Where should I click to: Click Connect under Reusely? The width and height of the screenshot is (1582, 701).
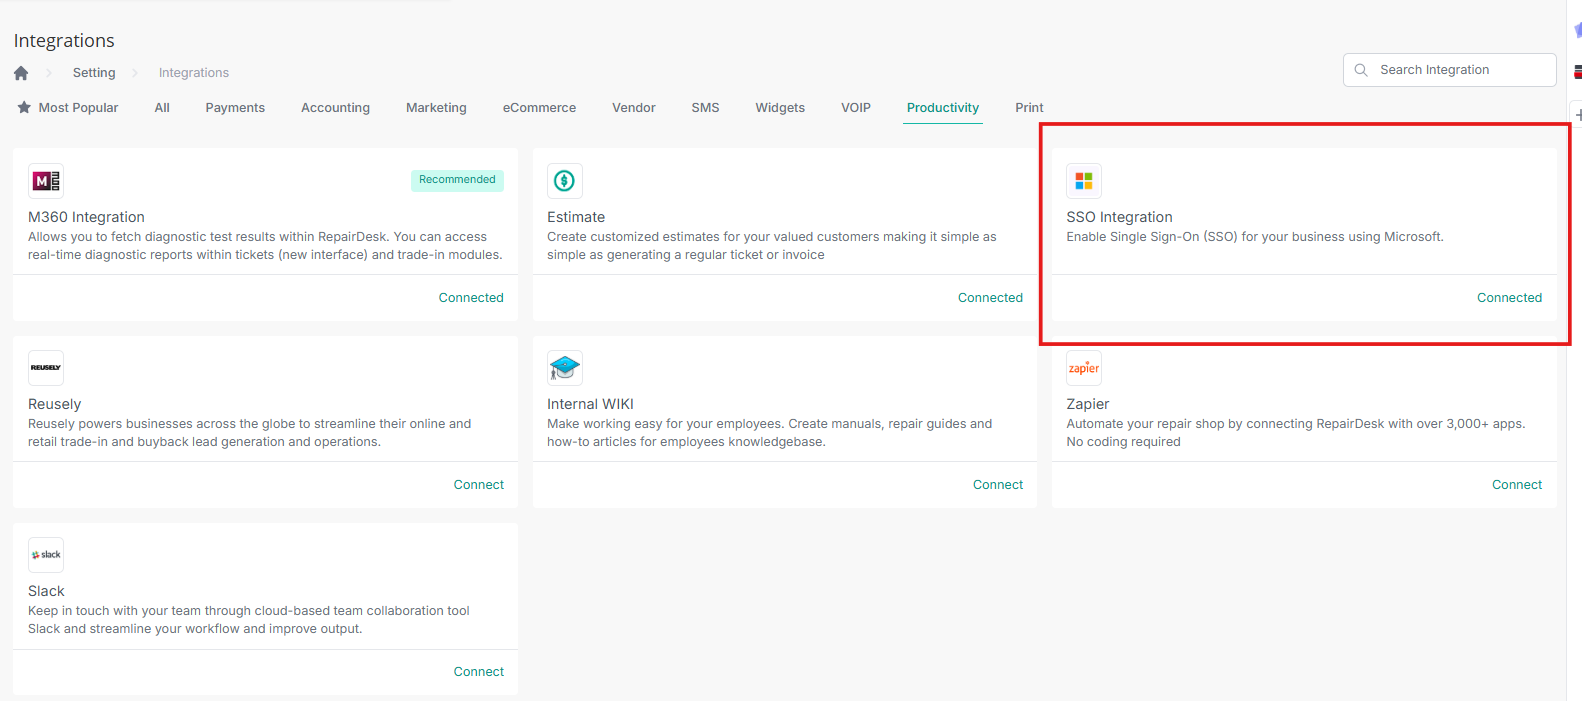479,485
